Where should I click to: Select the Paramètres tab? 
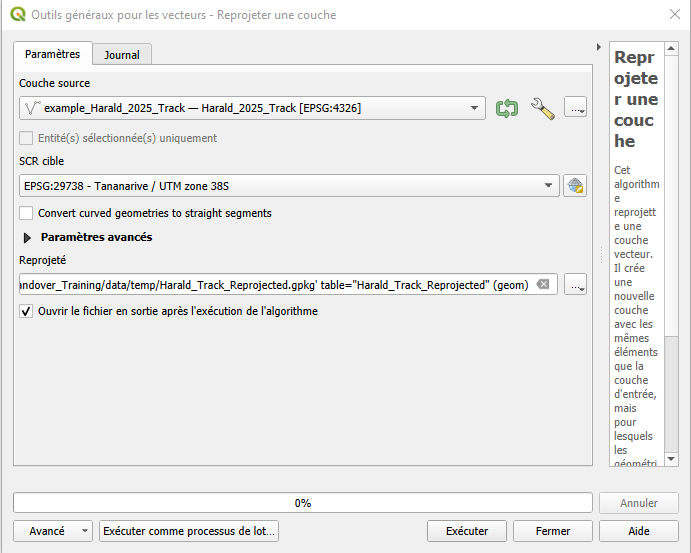(x=52, y=54)
